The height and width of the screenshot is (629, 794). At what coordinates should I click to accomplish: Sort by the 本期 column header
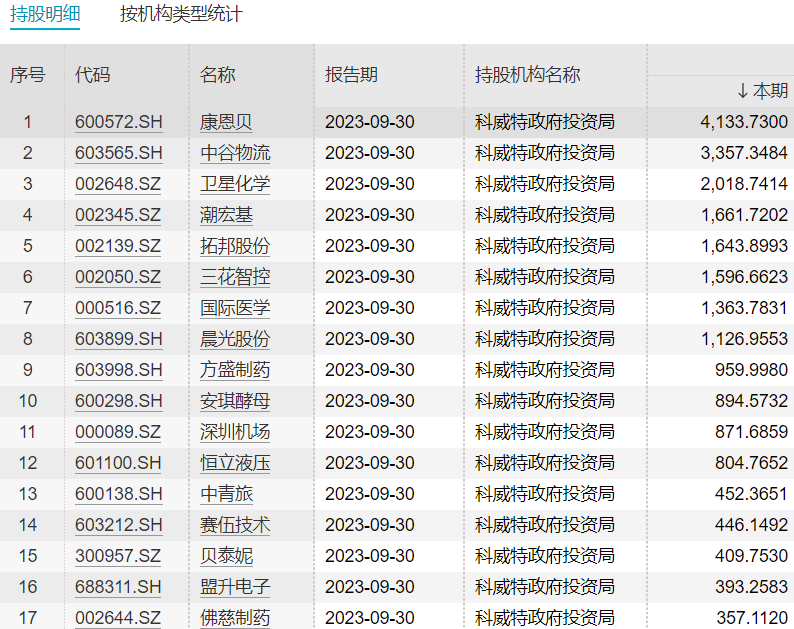pos(763,91)
